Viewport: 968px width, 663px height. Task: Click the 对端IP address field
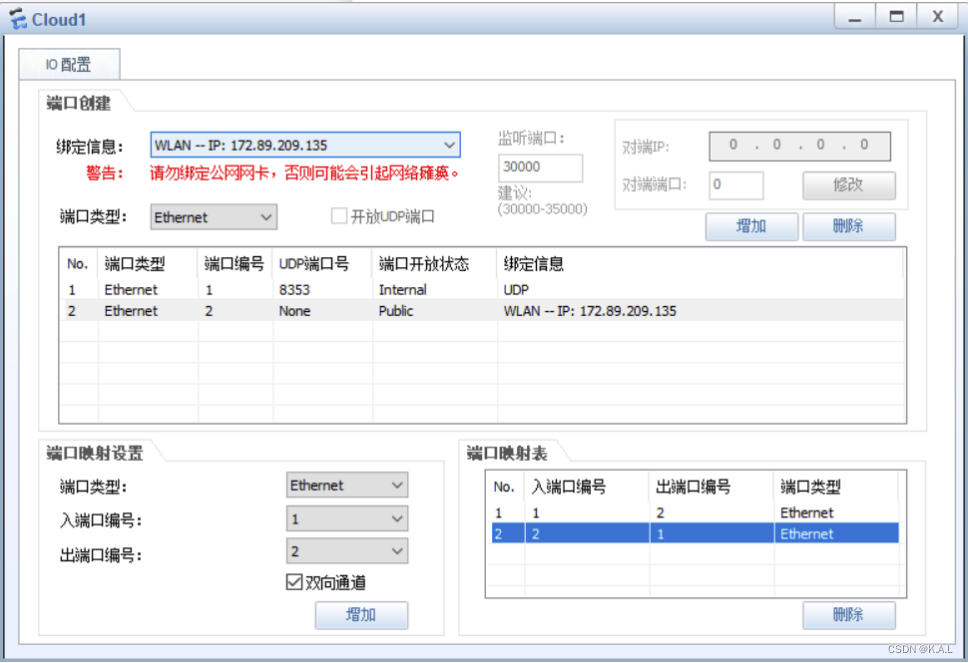point(799,146)
